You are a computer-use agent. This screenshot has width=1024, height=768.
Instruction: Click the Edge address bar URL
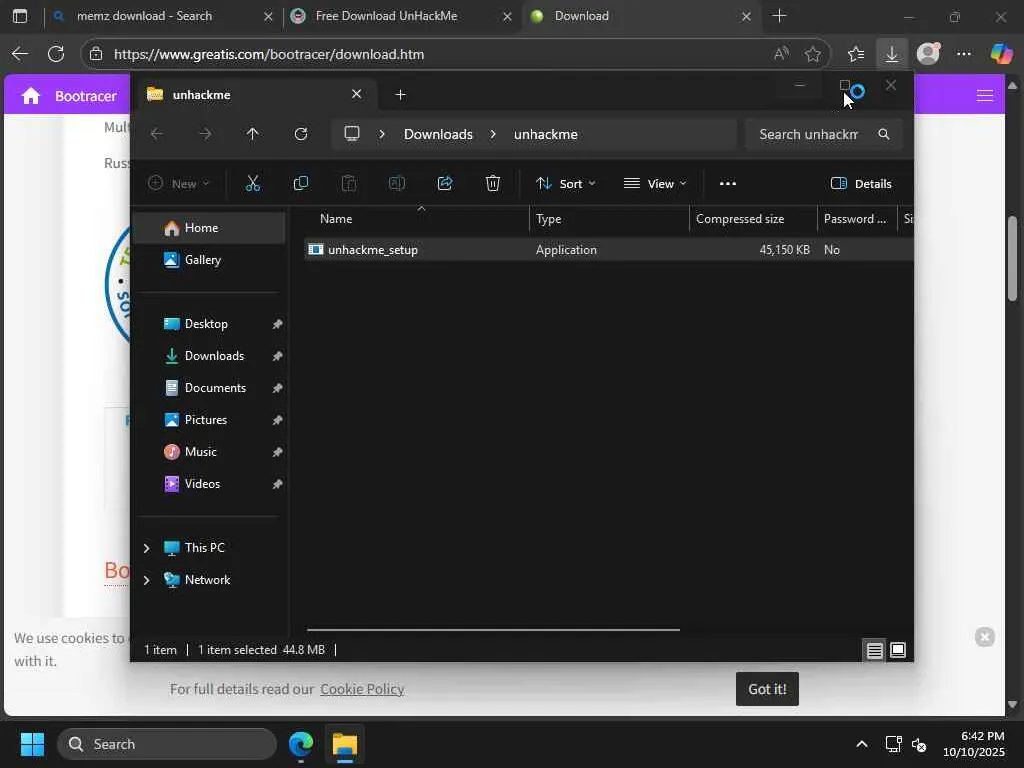[269, 54]
